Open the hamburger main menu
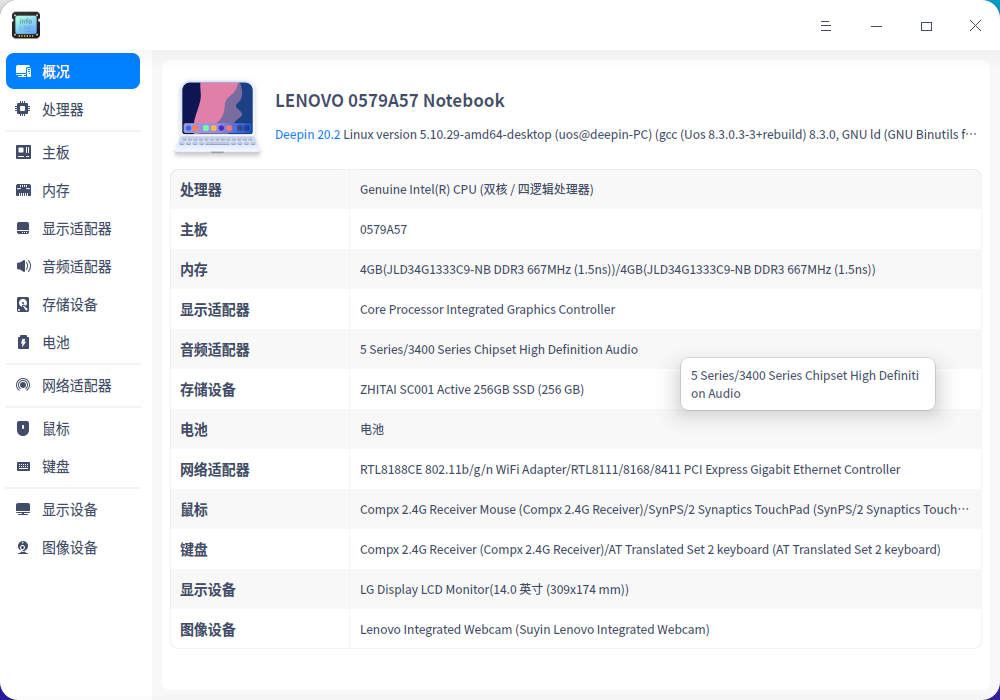 click(x=826, y=26)
